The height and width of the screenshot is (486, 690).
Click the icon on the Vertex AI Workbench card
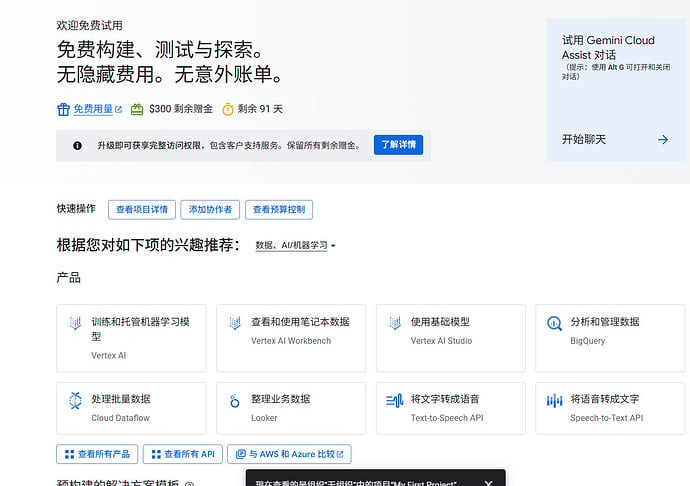(235, 323)
